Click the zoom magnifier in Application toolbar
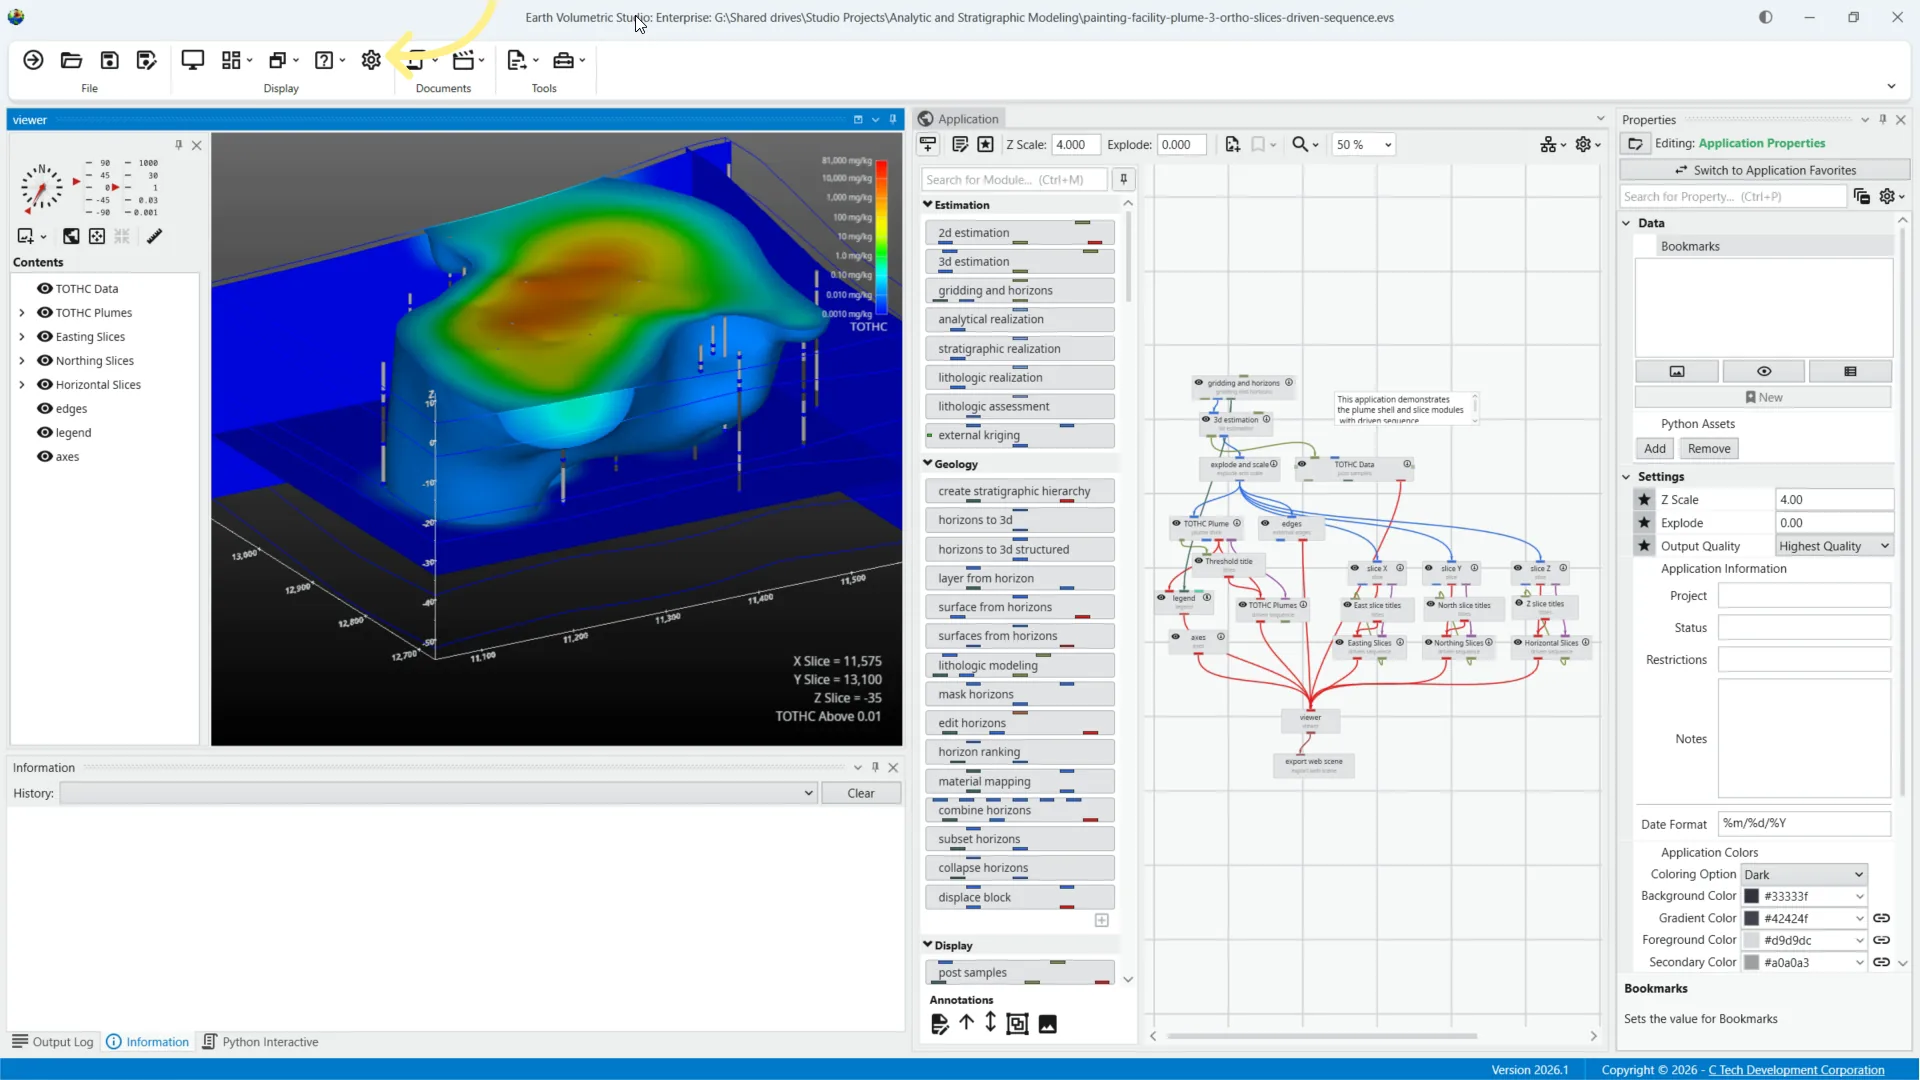The width and height of the screenshot is (1920, 1080). pos(1299,145)
